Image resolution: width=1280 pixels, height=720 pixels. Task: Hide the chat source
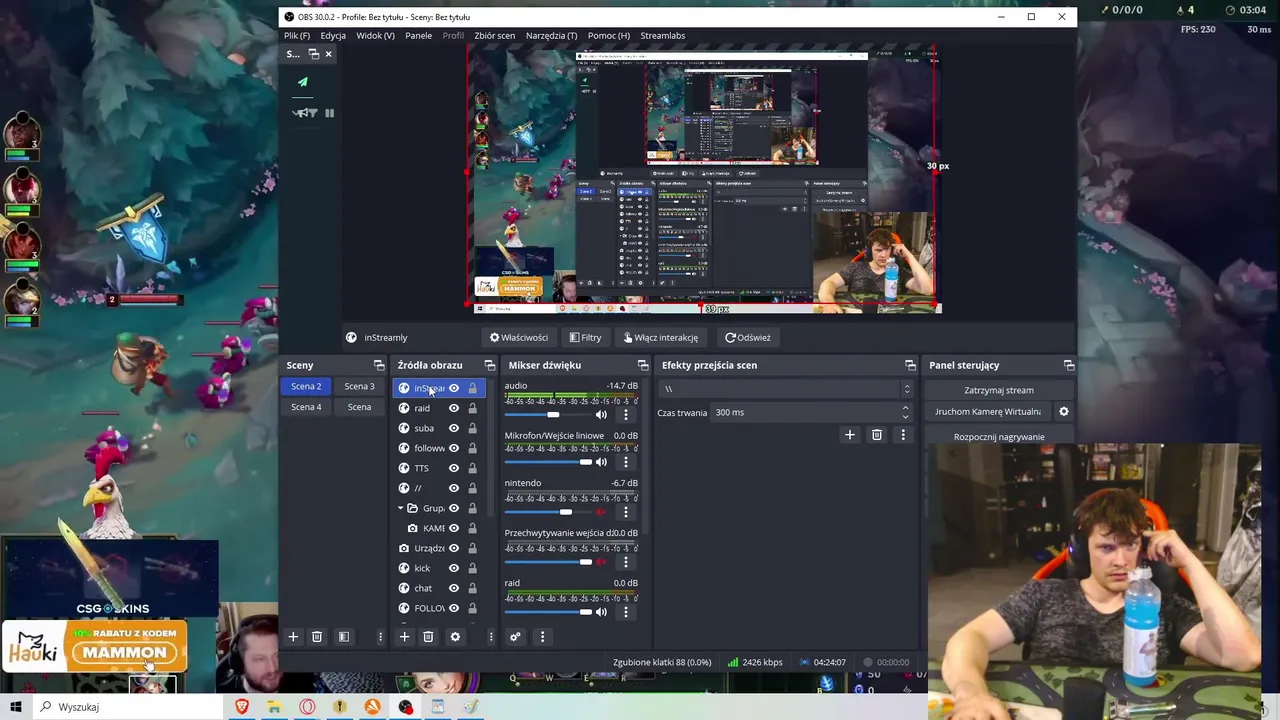pyautogui.click(x=454, y=588)
